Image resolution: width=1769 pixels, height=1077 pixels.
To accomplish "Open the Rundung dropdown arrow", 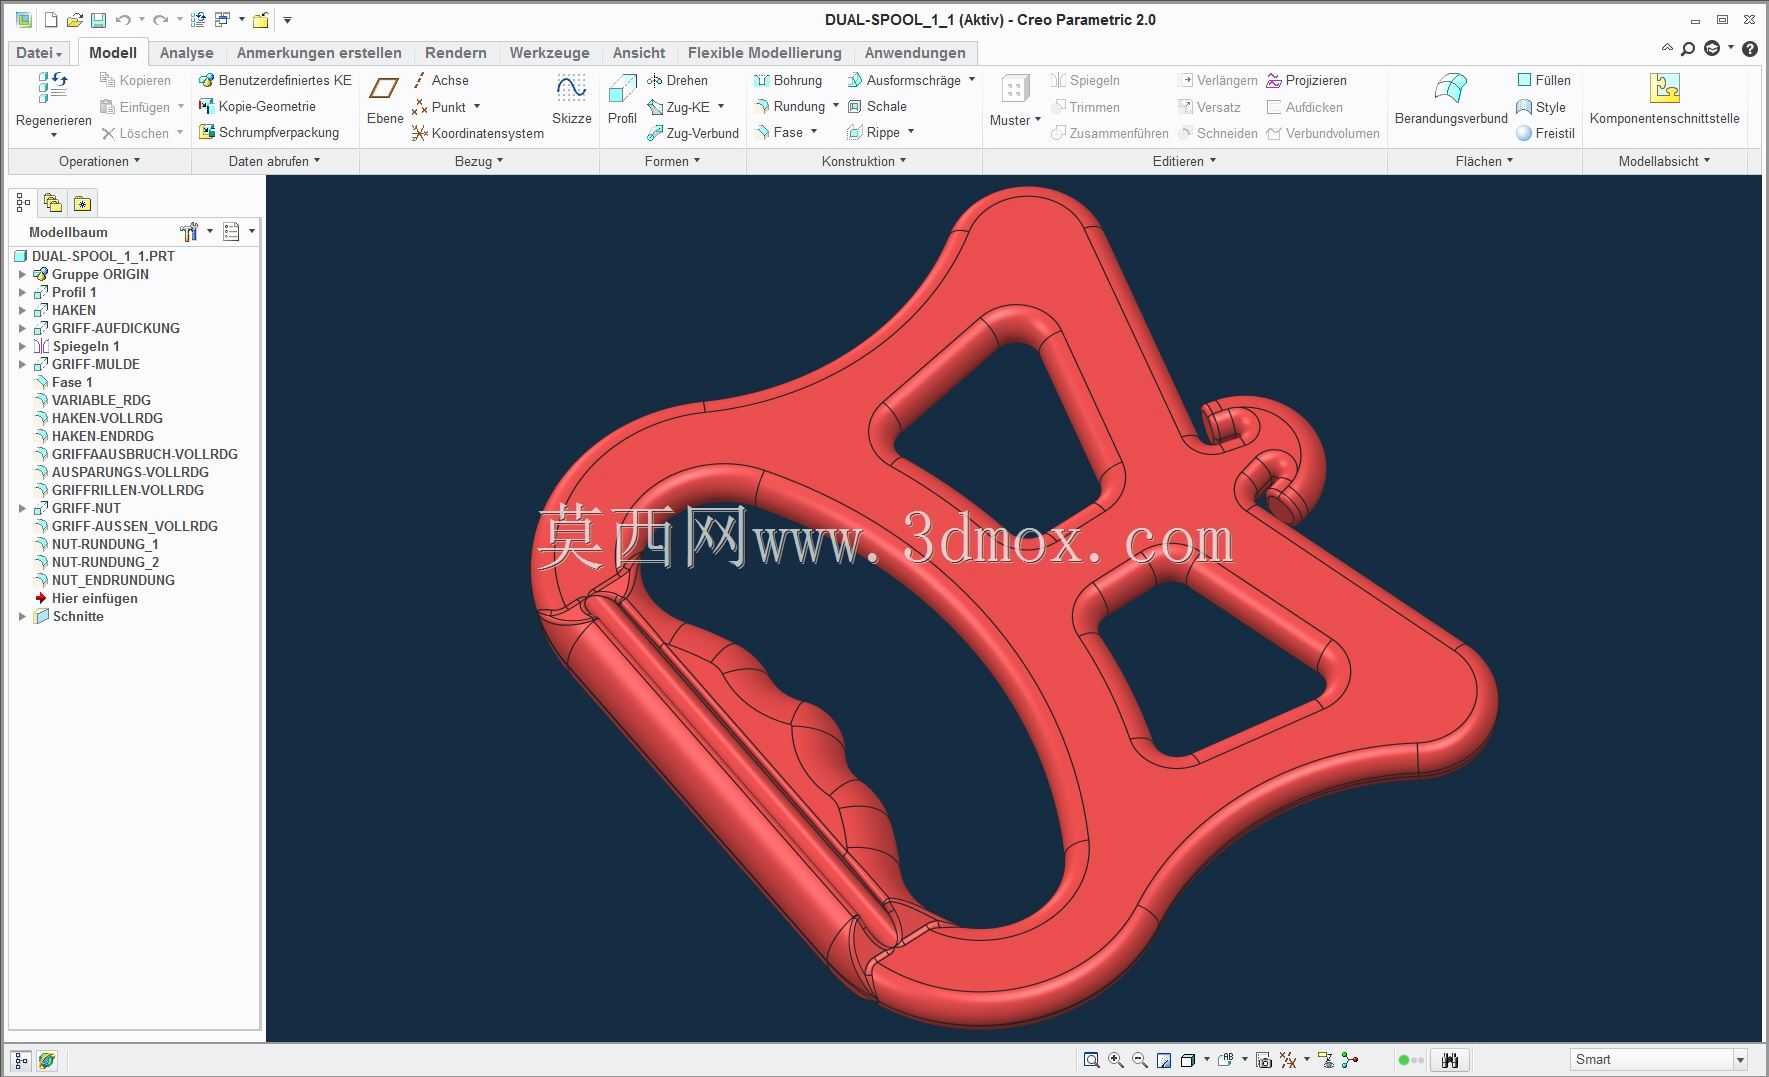I will click(836, 106).
